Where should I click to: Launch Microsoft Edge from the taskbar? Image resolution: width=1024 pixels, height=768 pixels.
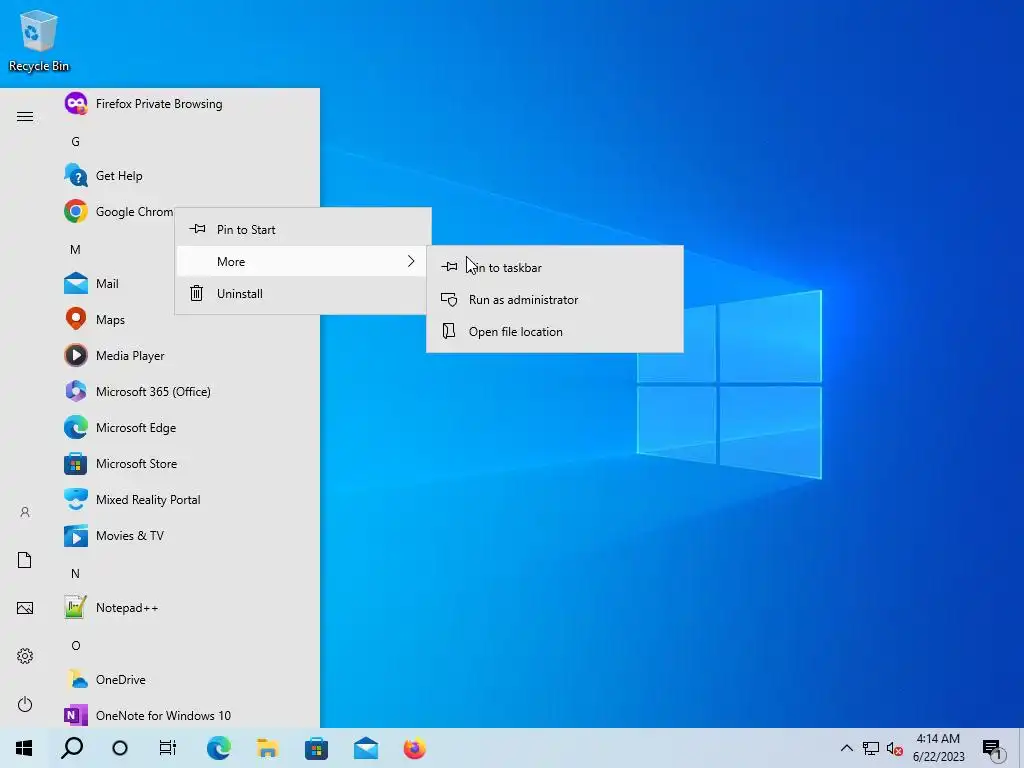[x=219, y=748]
